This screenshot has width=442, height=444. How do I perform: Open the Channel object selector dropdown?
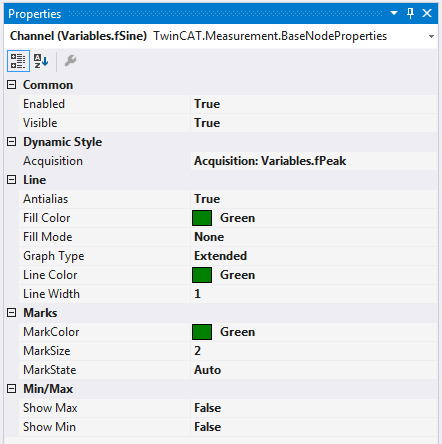click(431, 36)
